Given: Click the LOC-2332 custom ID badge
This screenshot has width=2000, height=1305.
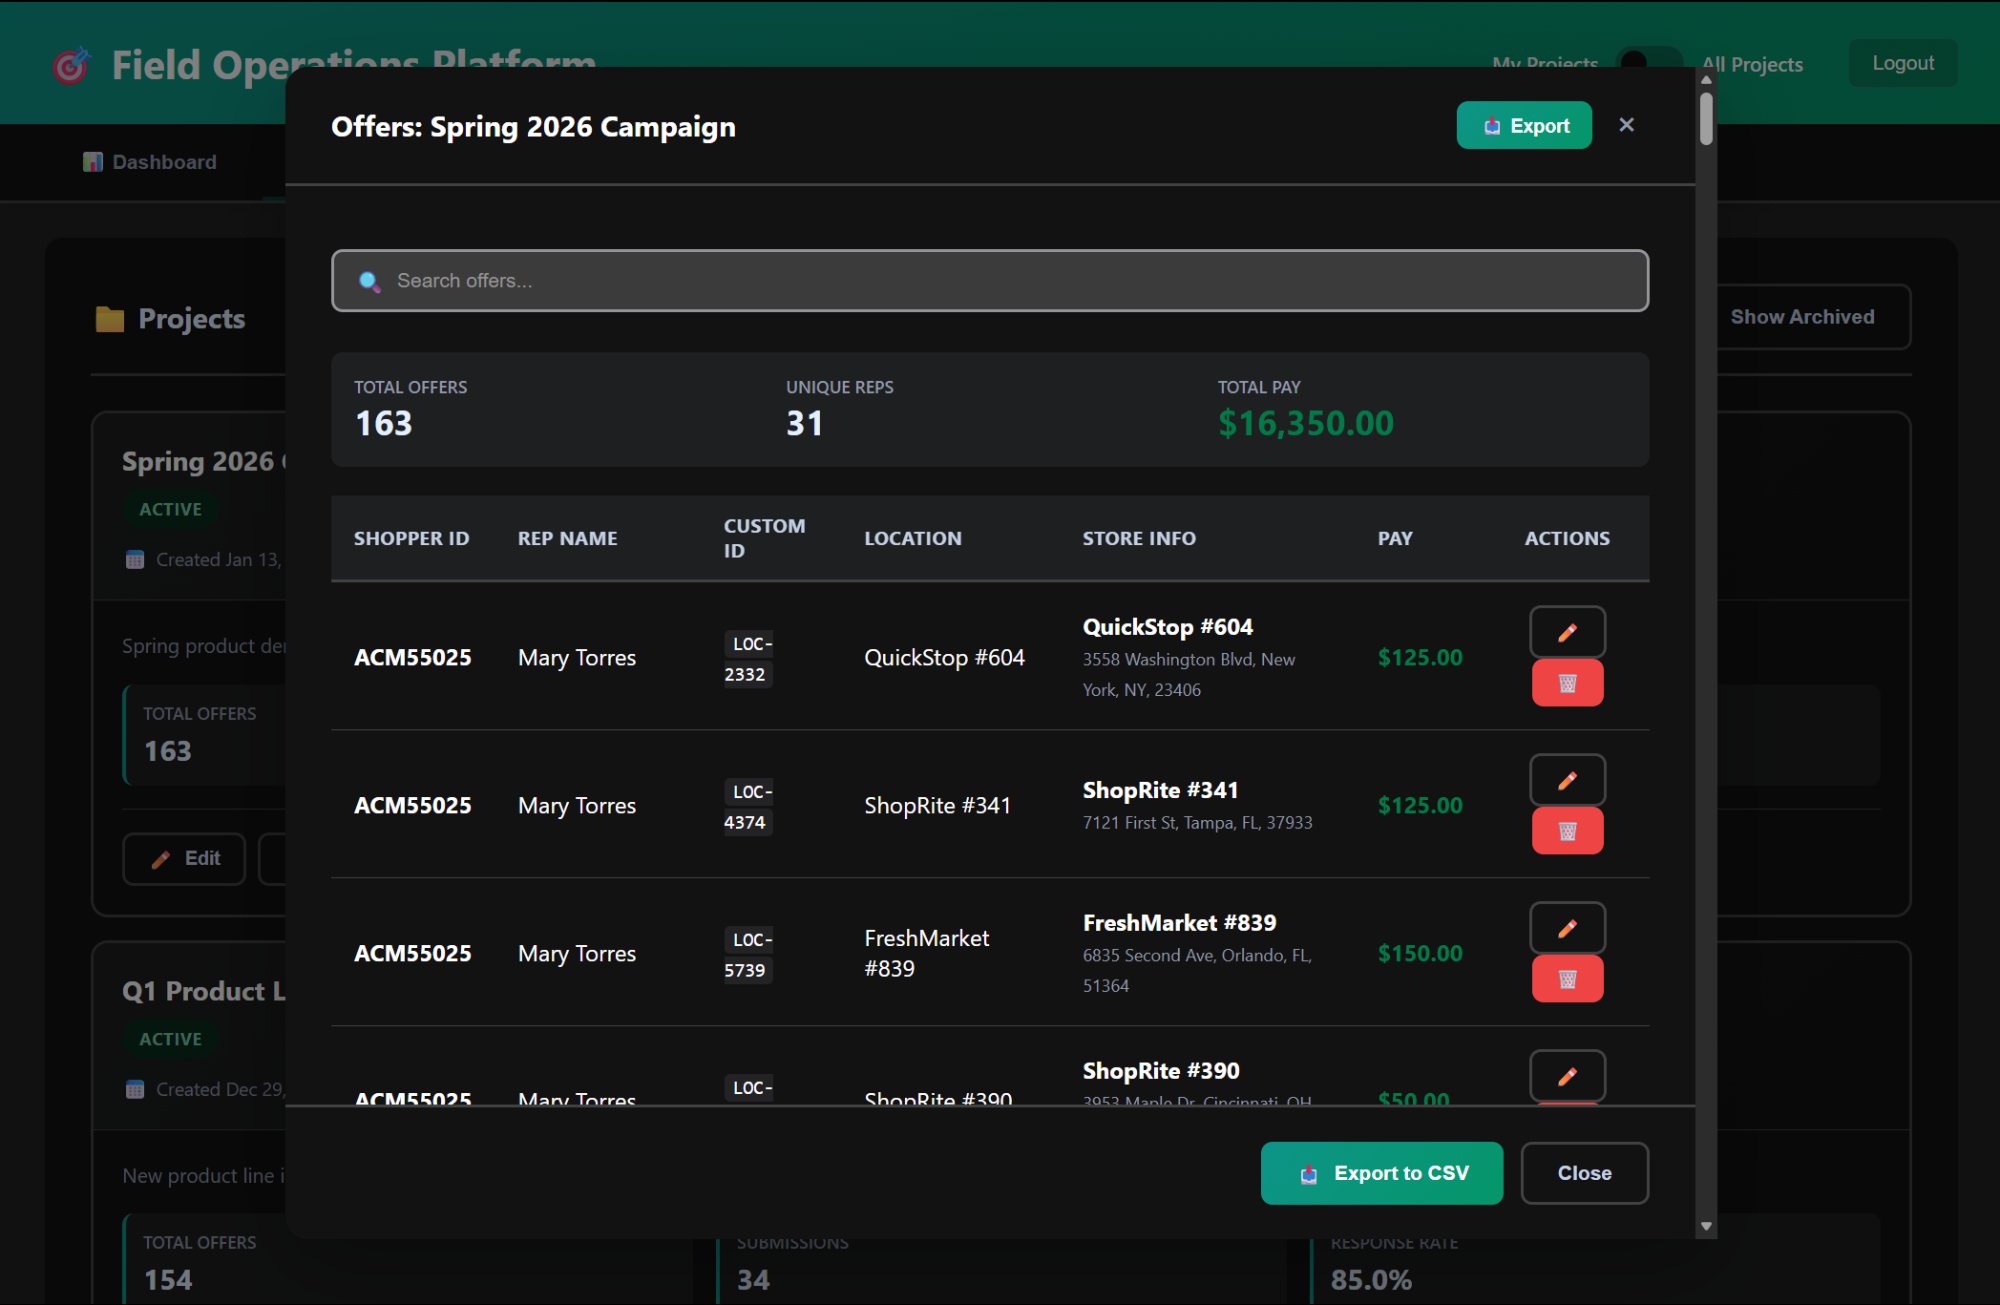Looking at the screenshot, I should pyautogui.click(x=748, y=659).
